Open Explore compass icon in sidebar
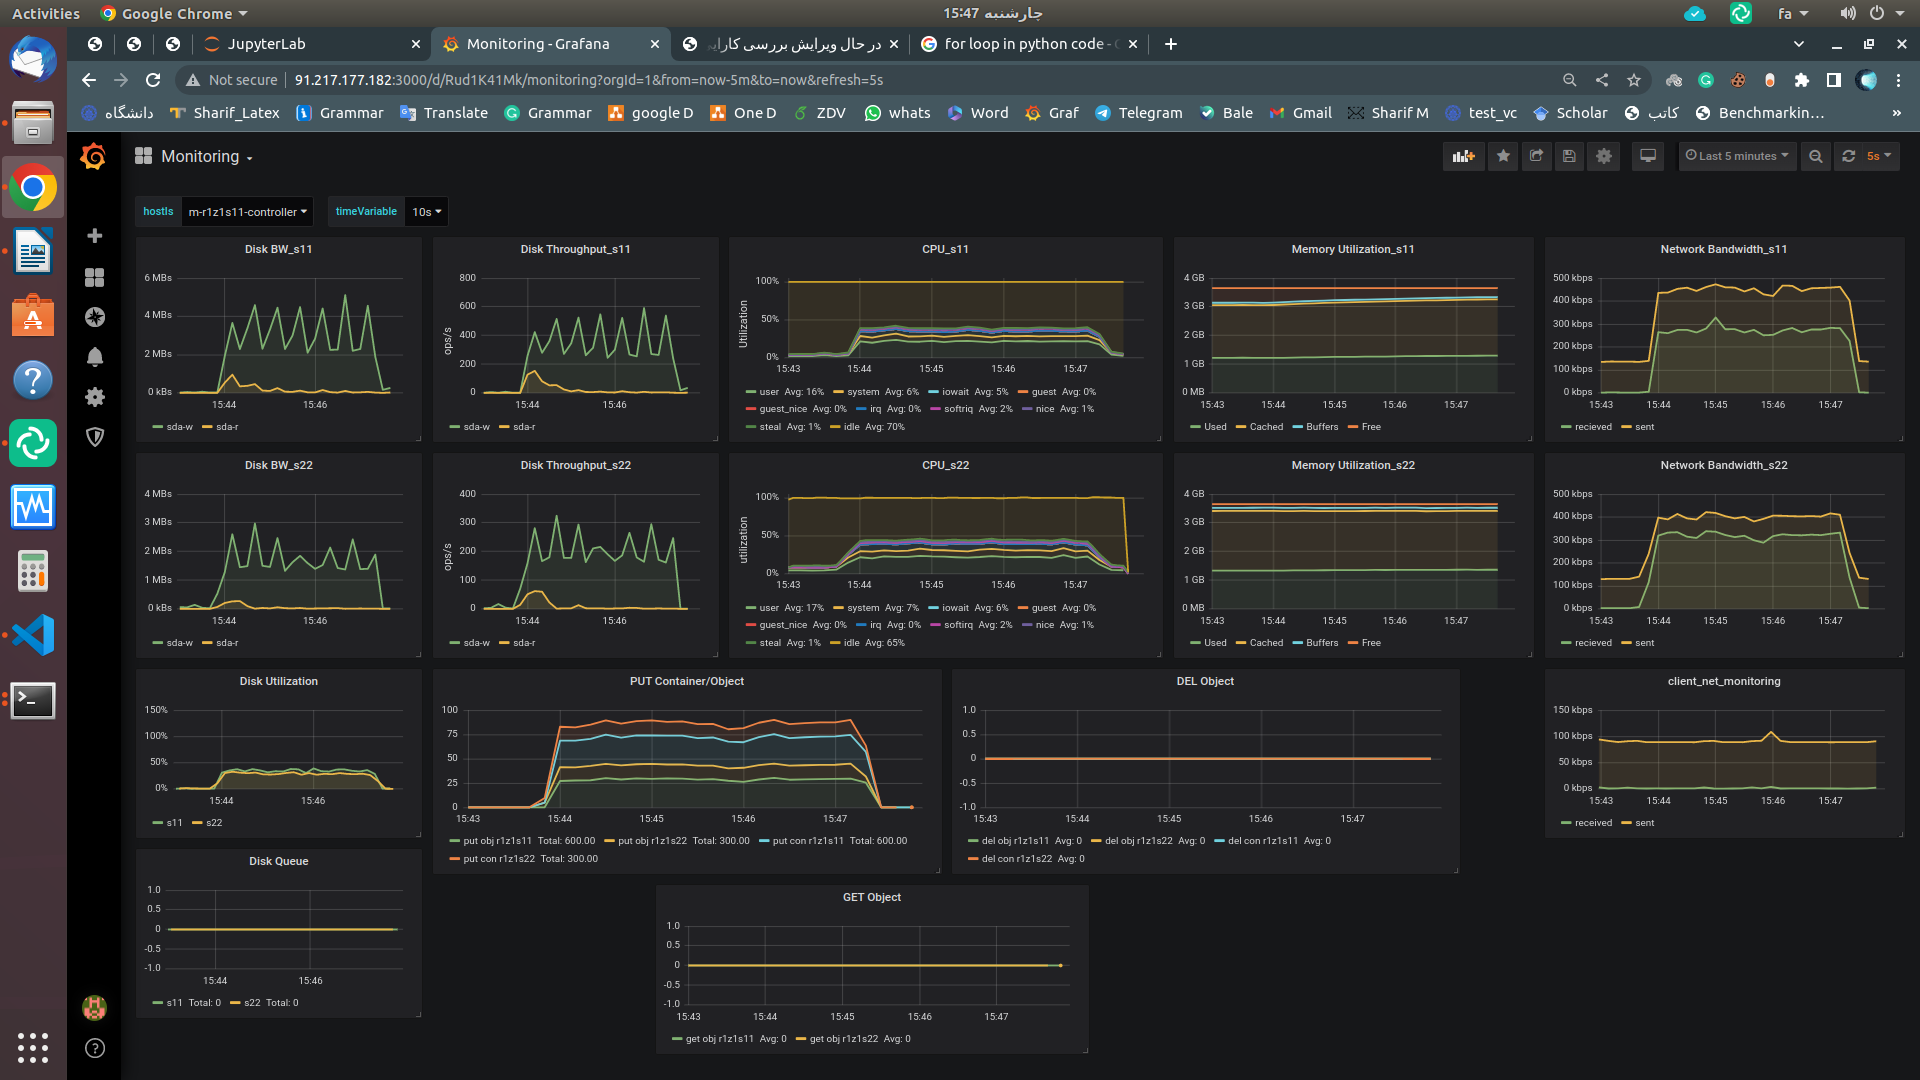 [95, 317]
